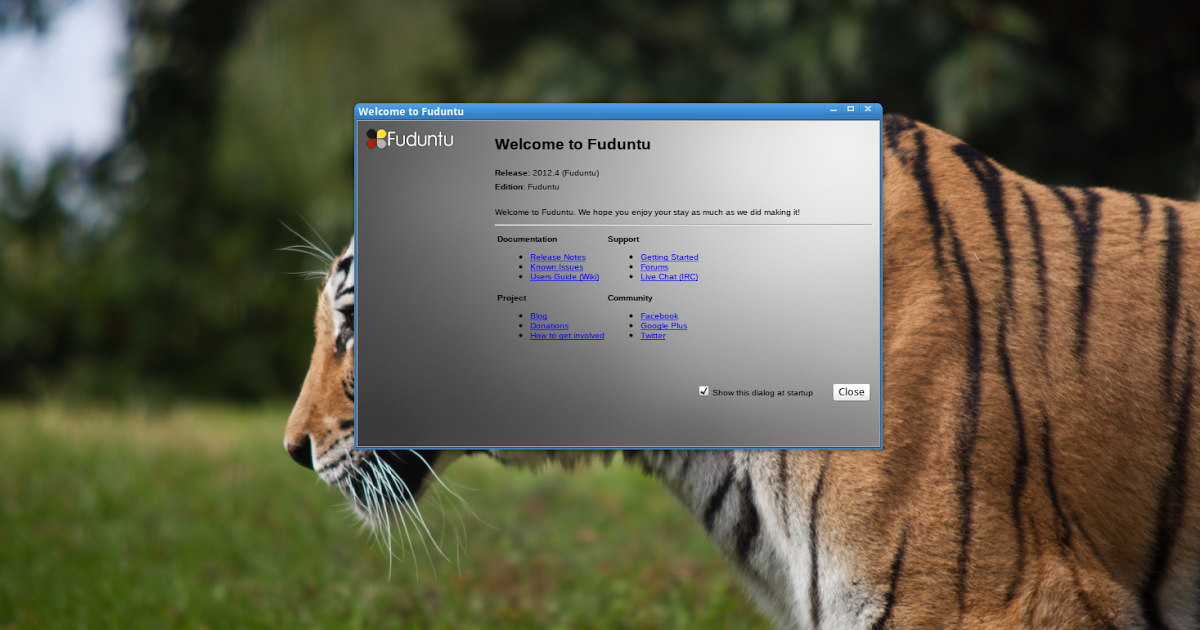Open the How to get involved link
1200x630 pixels.
567,336
